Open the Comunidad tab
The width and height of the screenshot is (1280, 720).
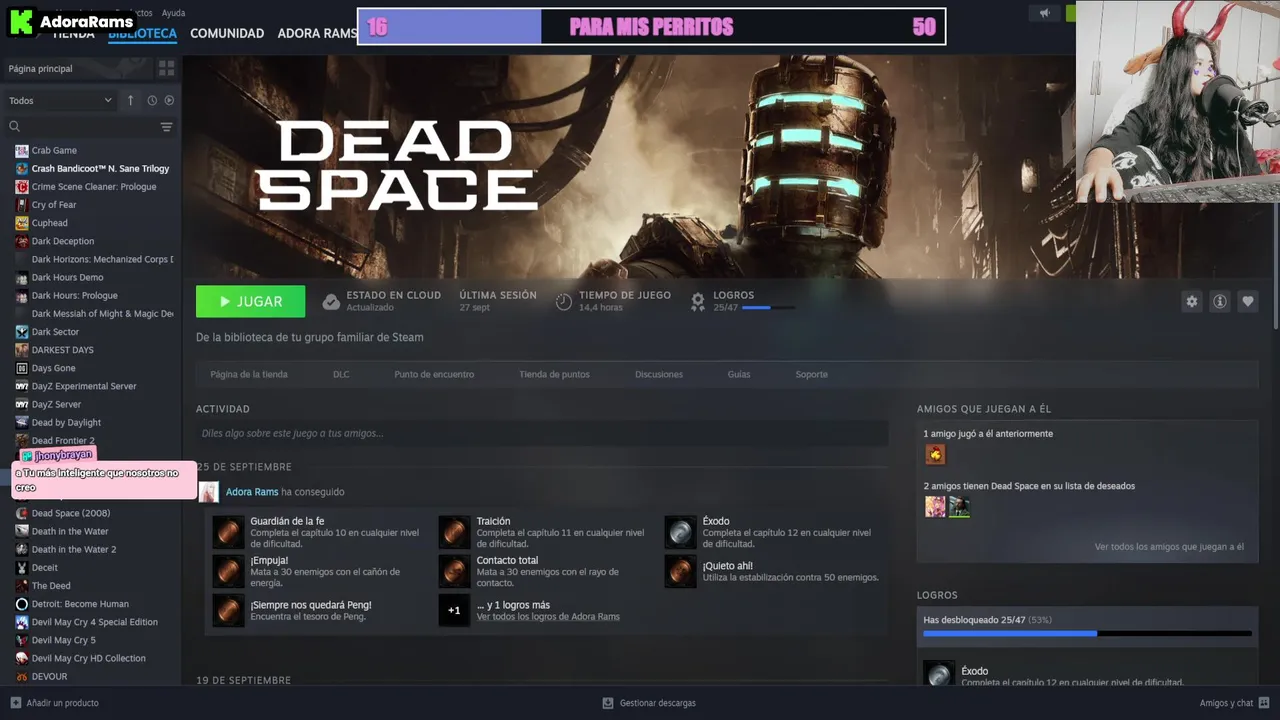tap(227, 33)
